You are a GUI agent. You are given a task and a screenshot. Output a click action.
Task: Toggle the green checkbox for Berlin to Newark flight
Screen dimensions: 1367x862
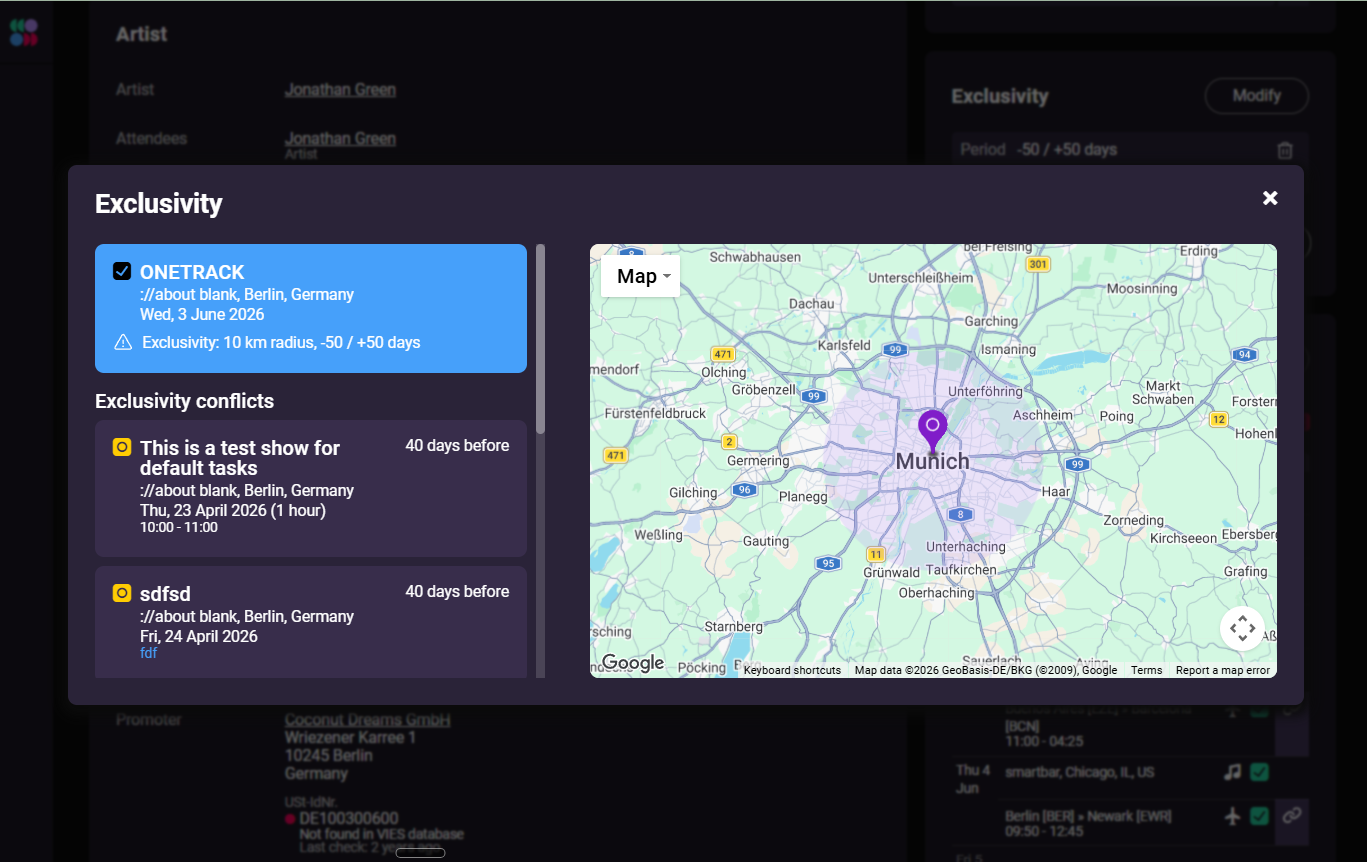1260,816
